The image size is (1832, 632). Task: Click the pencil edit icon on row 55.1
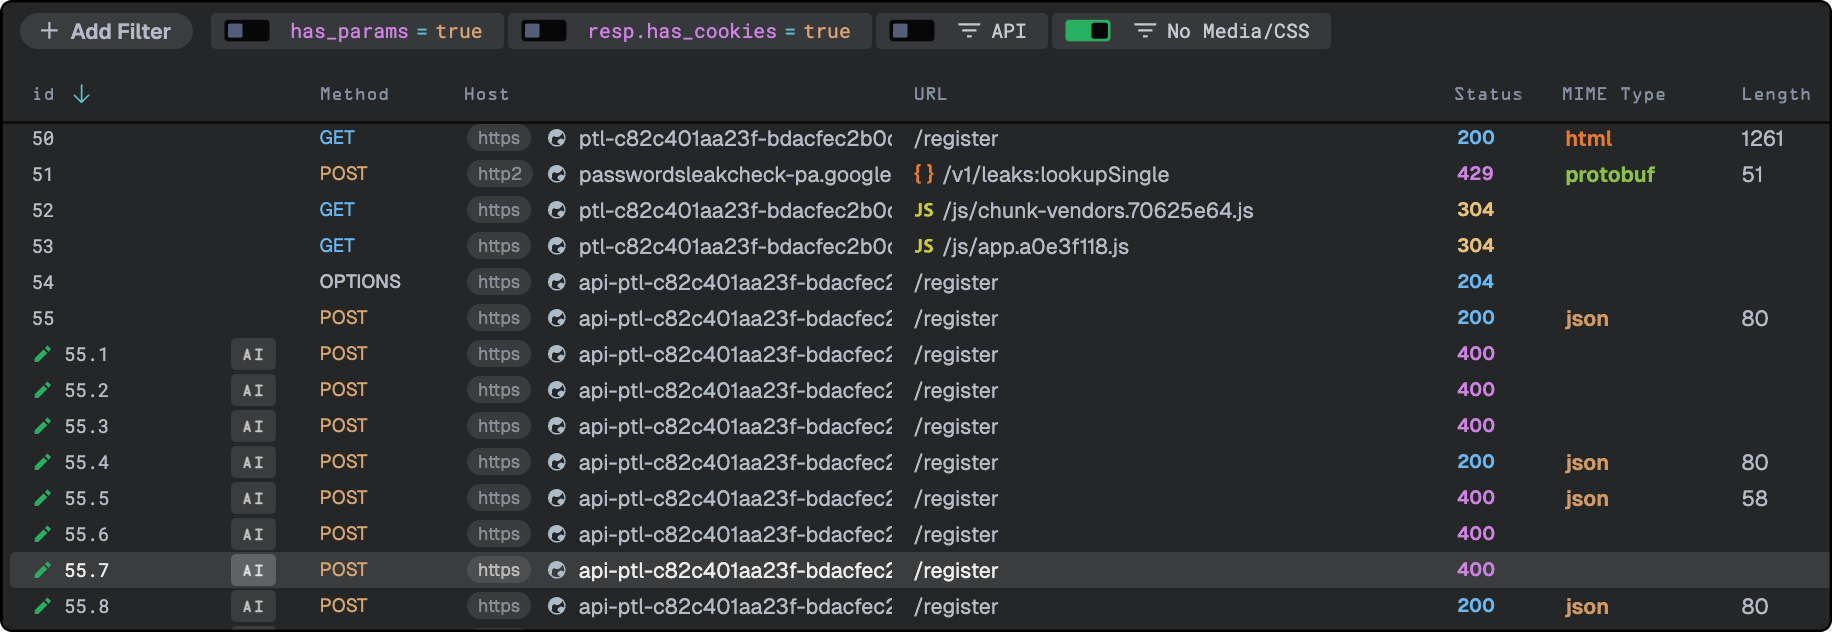click(42, 354)
